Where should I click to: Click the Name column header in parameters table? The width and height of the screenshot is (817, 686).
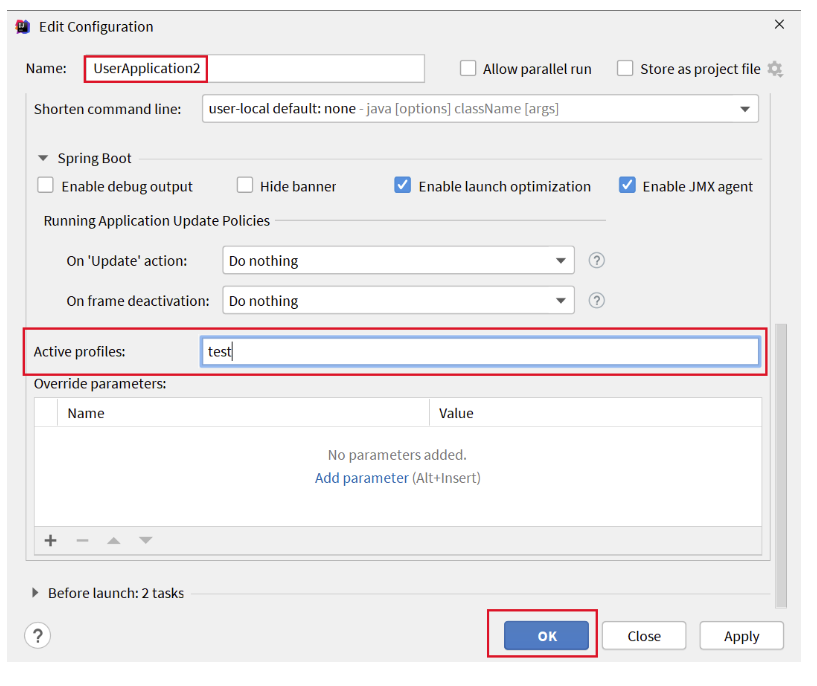point(243,413)
